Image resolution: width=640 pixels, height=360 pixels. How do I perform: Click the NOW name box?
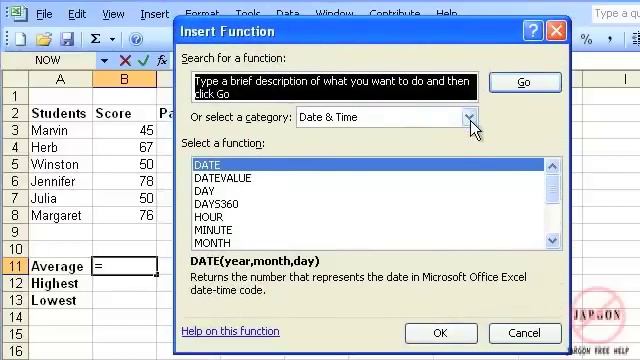coord(49,61)
